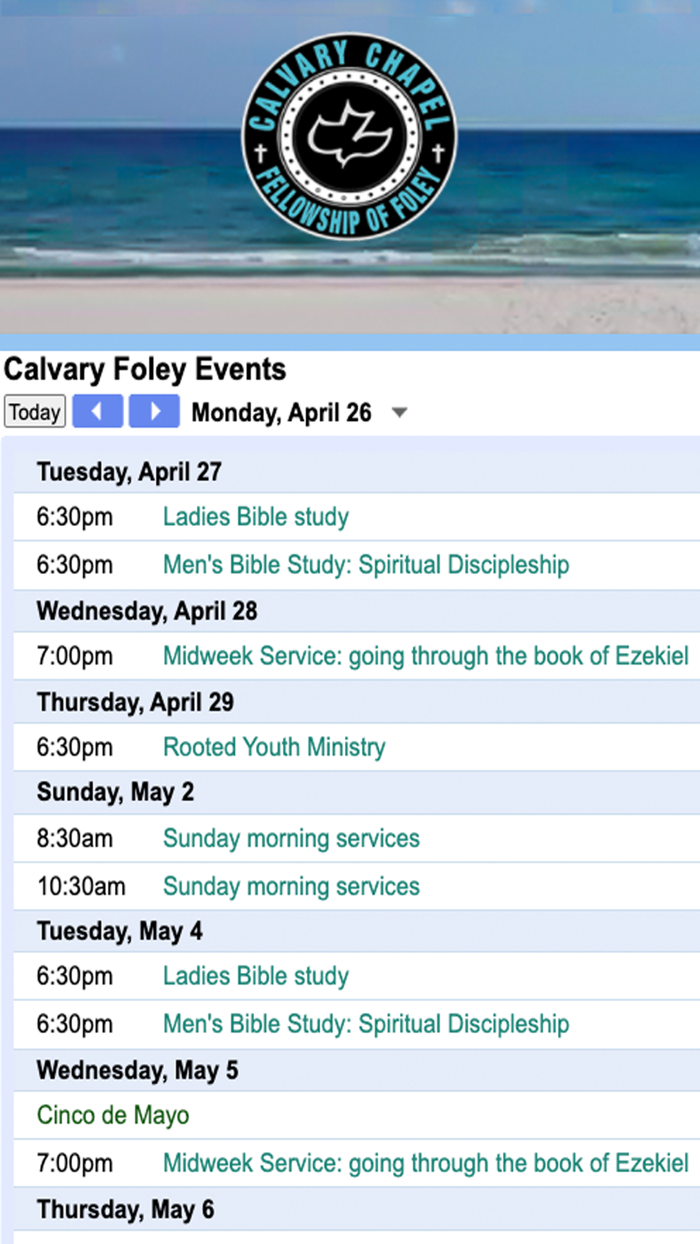Select the 8:30am Sunday morning services event
The width and height of the screenshot is (700, 1244).
coord(291,838)
